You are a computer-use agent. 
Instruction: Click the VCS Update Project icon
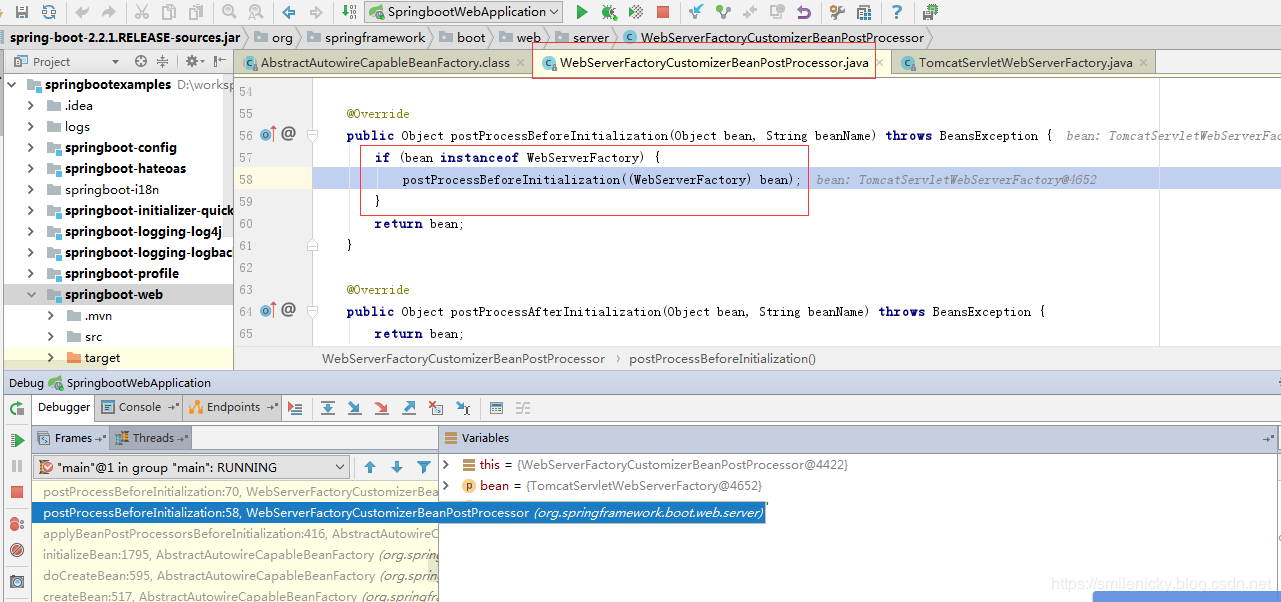[696, 12]
